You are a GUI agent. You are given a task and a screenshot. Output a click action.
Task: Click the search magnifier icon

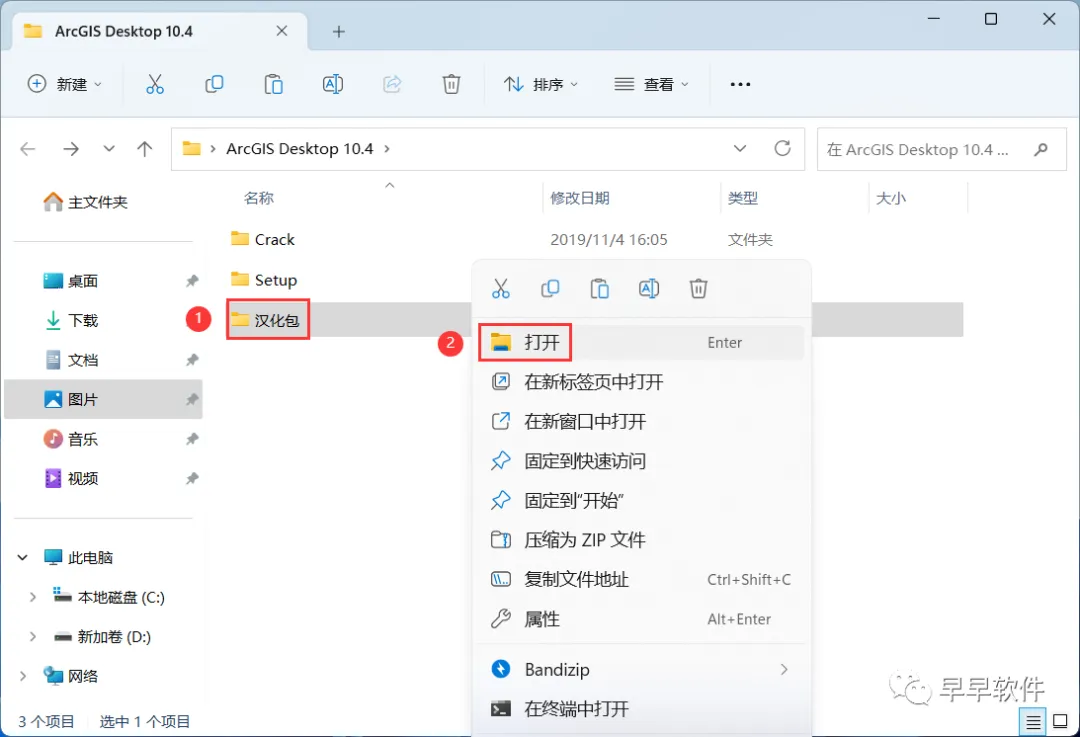[1041, 149]
